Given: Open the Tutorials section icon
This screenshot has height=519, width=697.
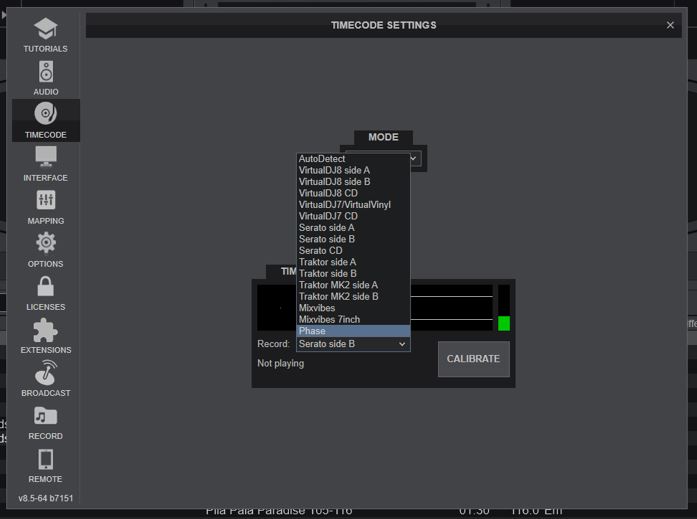Looking at the screenshot, I should click(x=45, y=29).
